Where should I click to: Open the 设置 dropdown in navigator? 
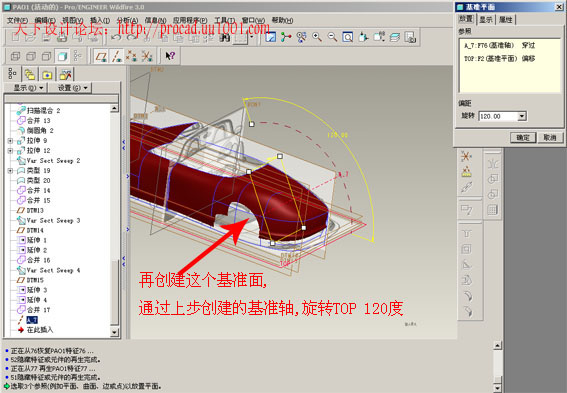pyautogui.click(x=70, y=88)
